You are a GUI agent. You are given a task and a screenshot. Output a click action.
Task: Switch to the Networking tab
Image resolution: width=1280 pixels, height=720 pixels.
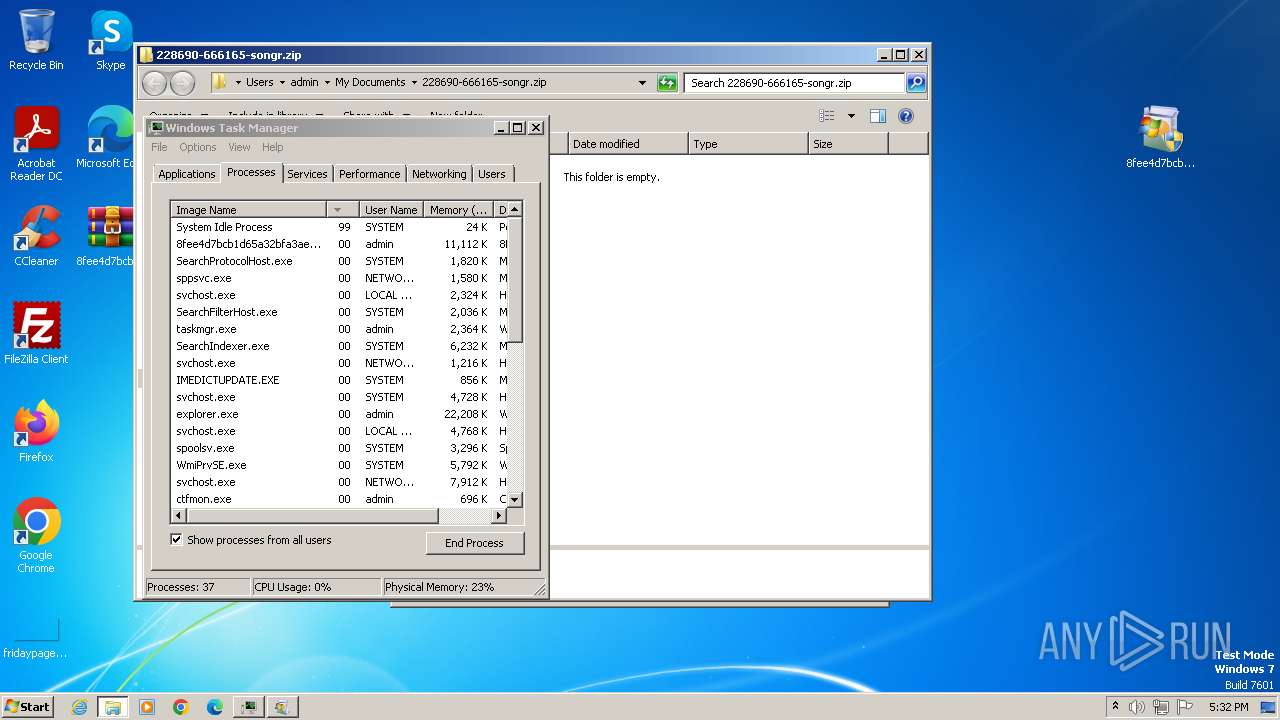coord(439,174)
